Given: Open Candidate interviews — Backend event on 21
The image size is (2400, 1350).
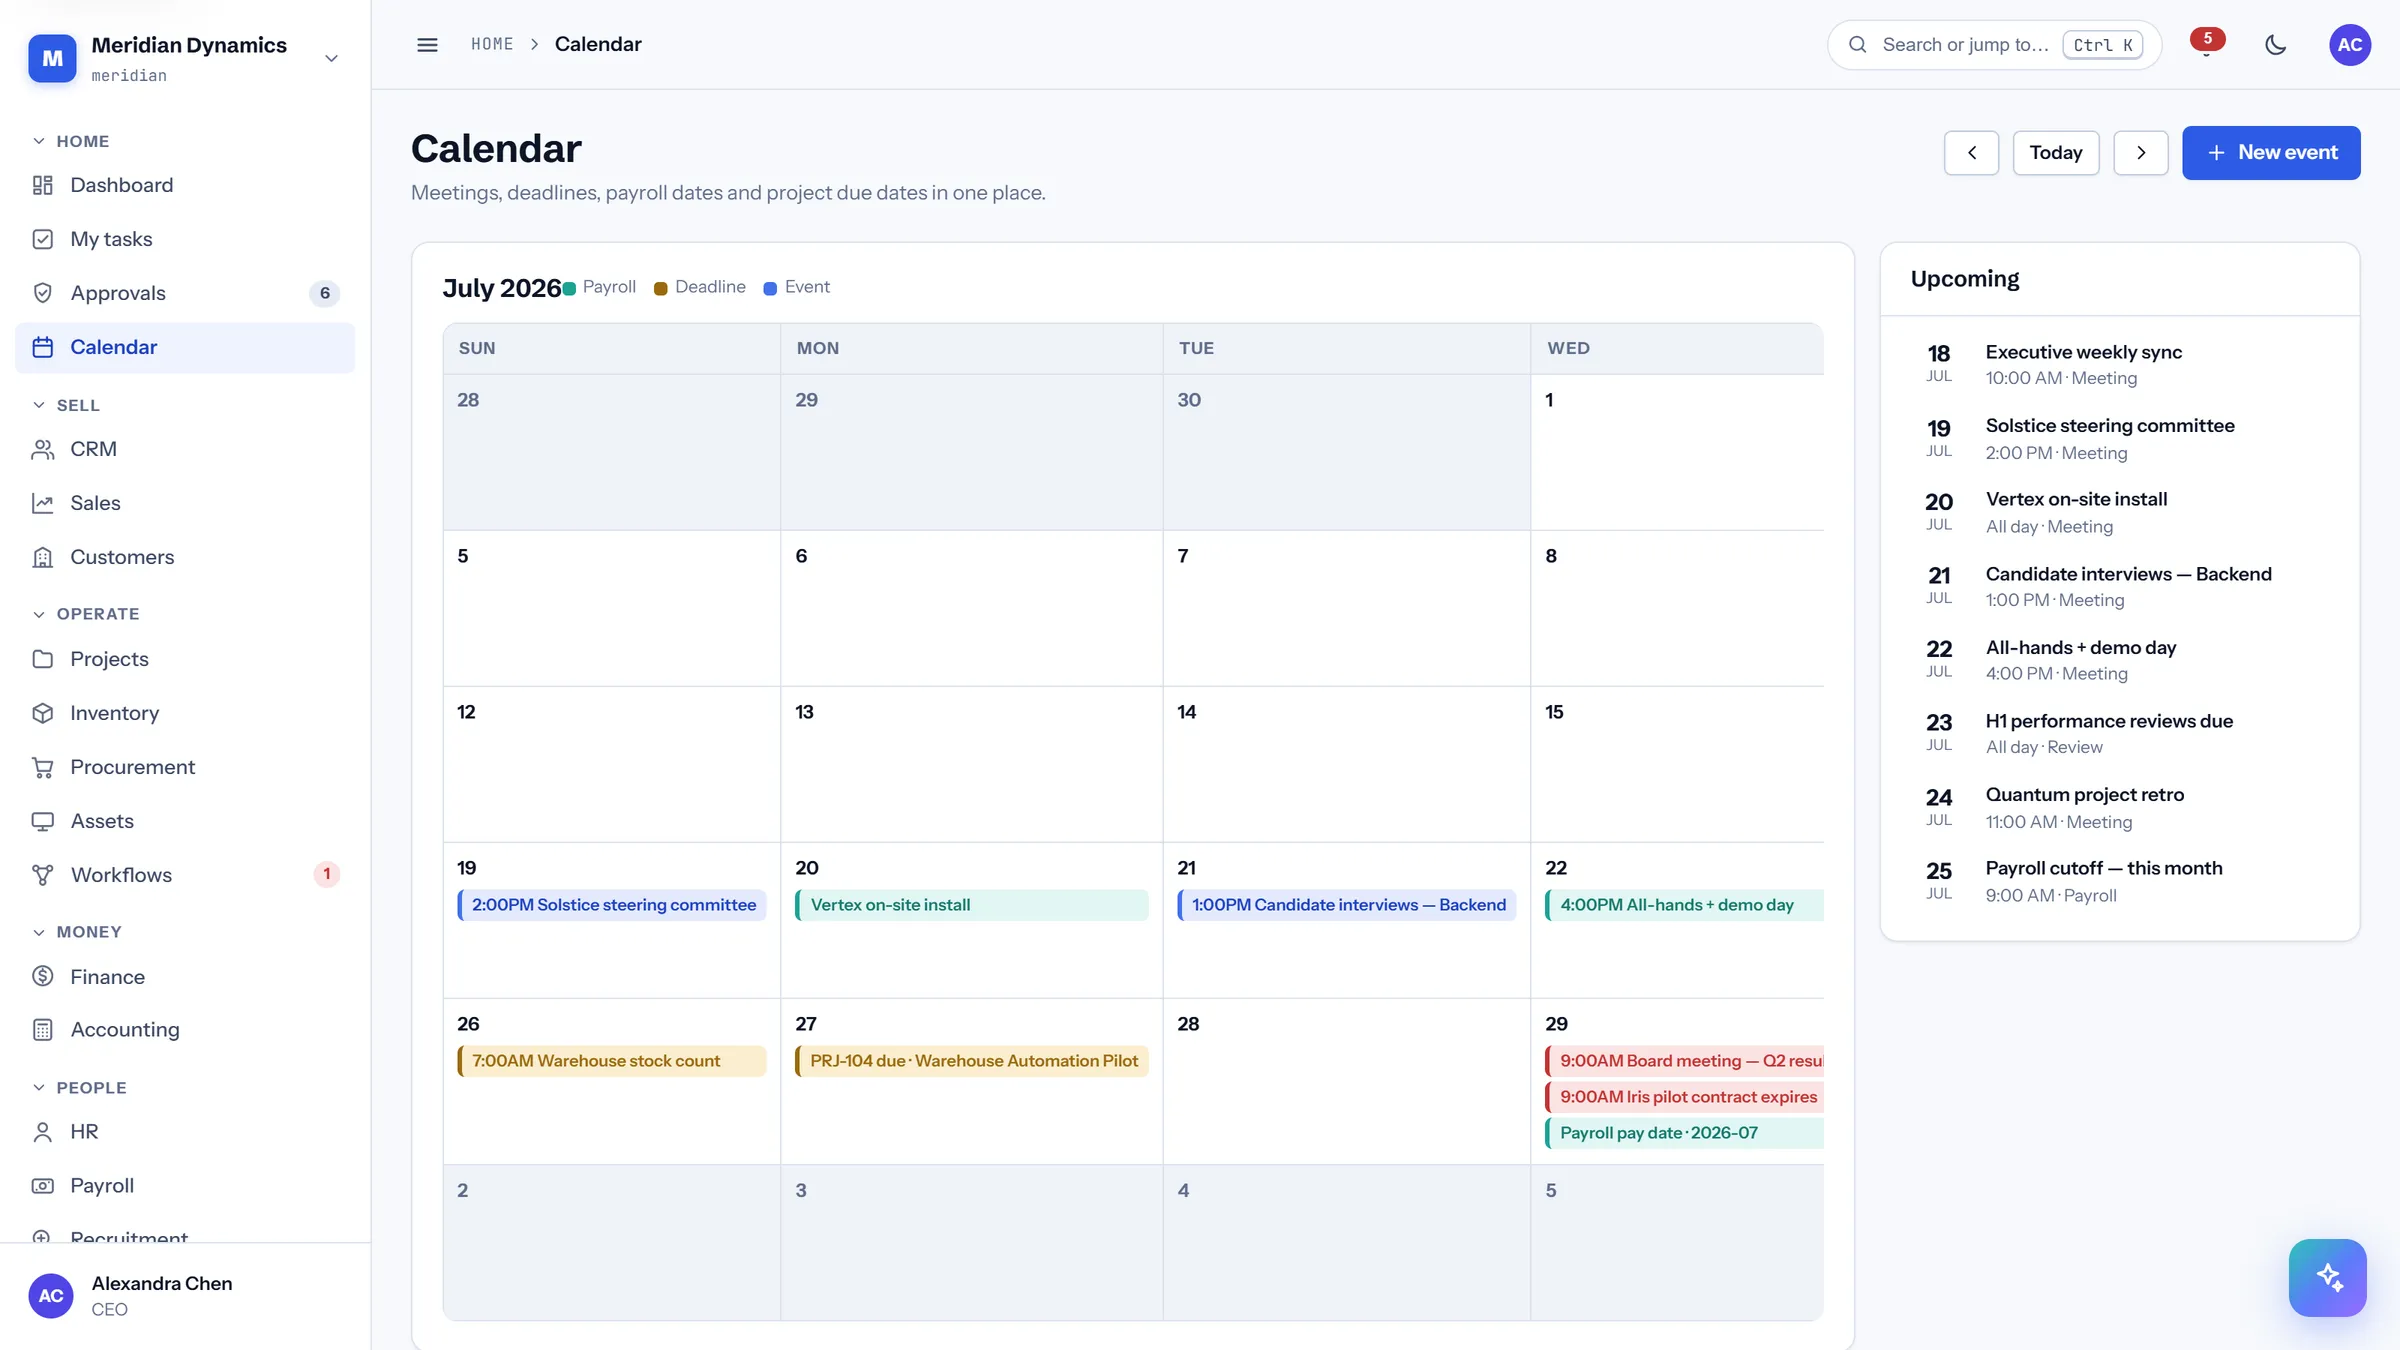Looking at the screenshot, I should pyautogui.click(x=1346, y=905).
